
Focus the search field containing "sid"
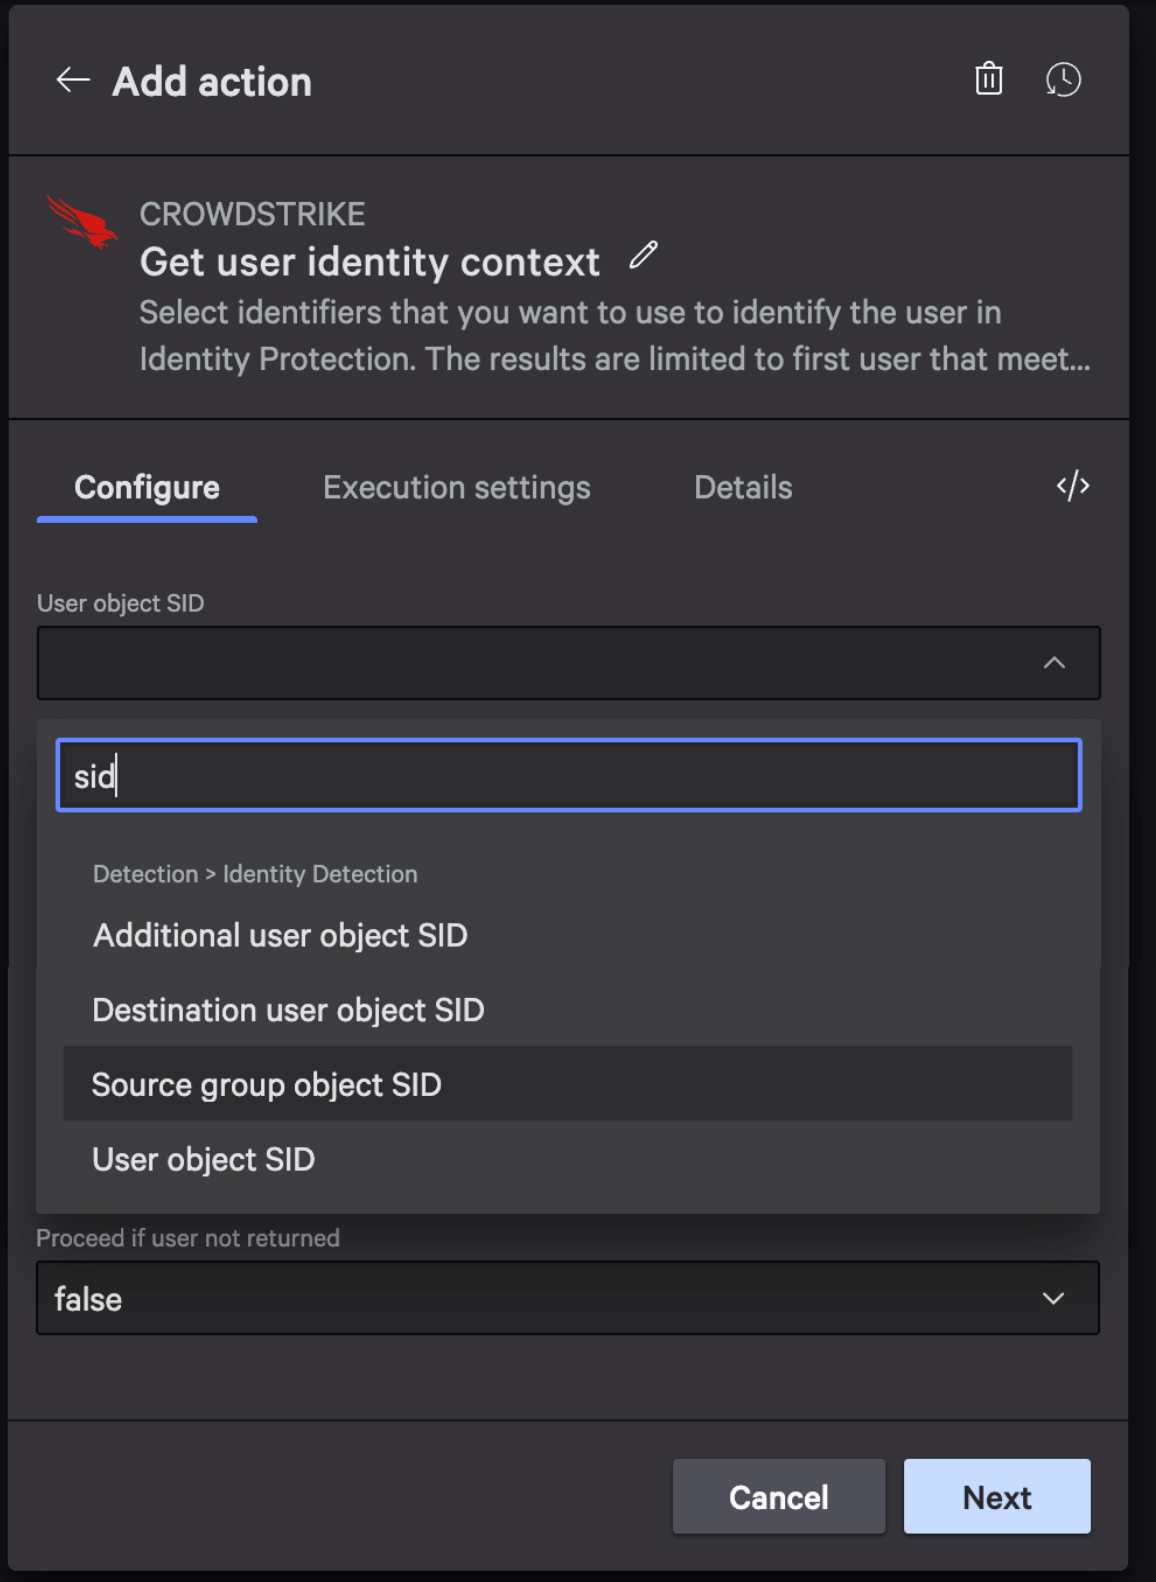[568, 776]
